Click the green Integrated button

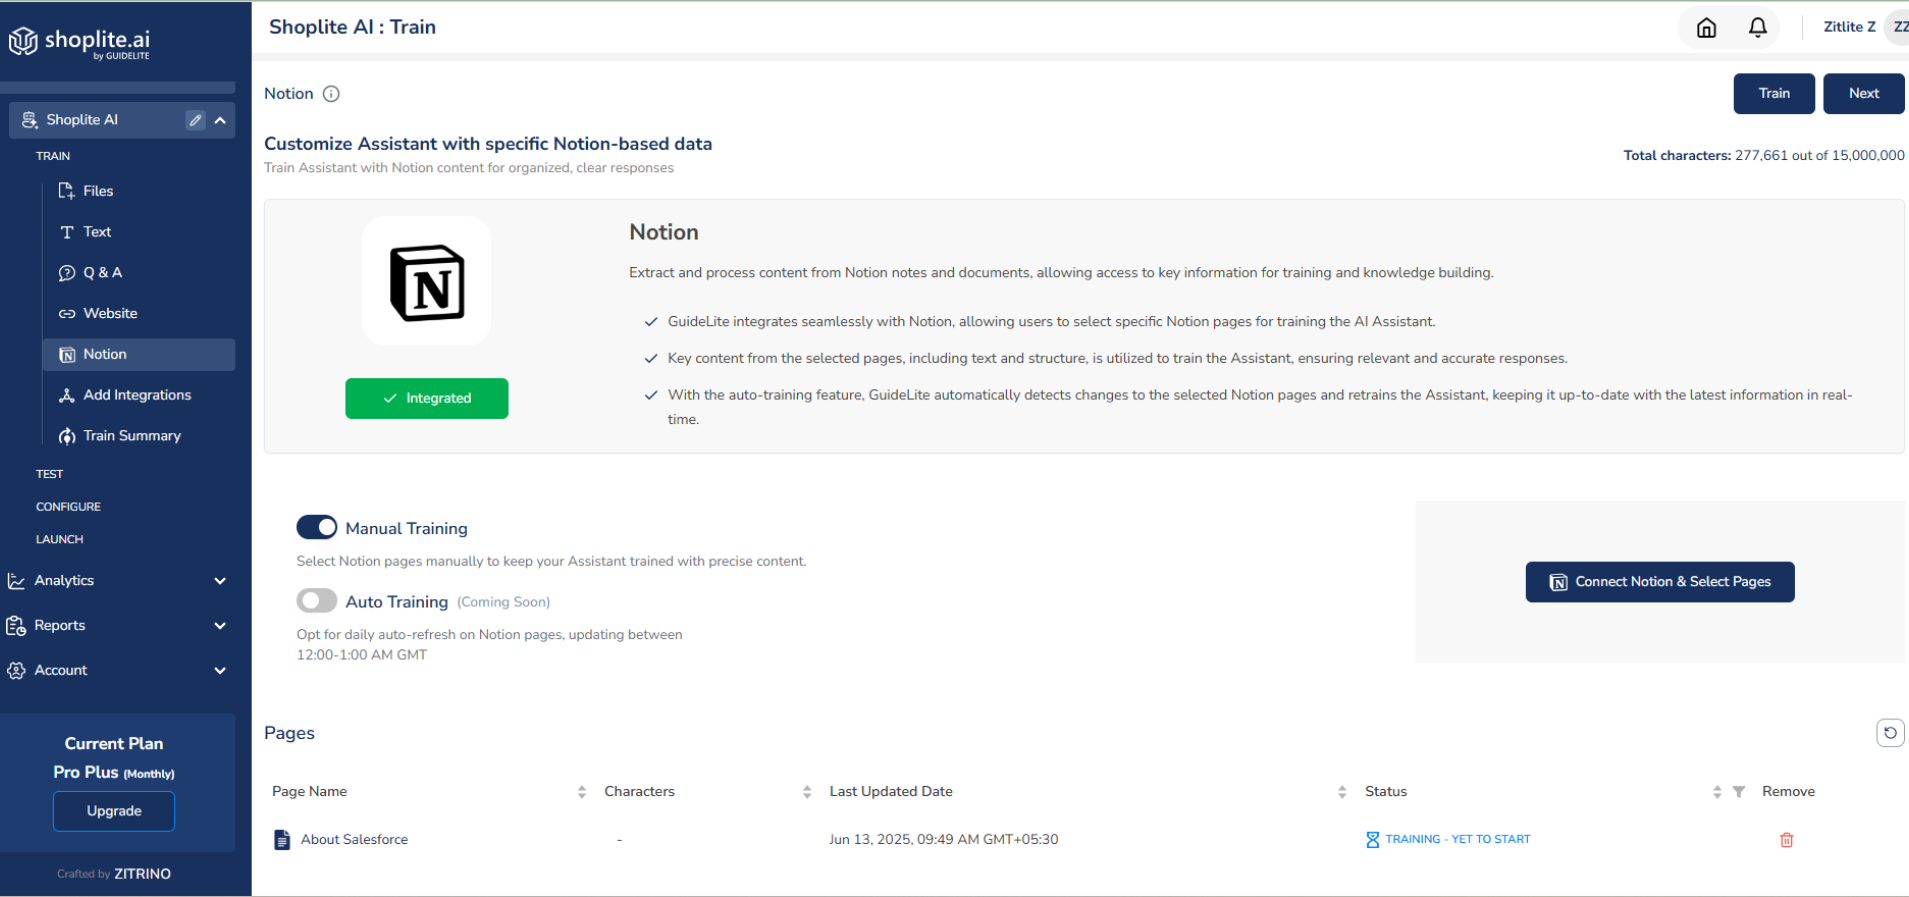(427, 398)
